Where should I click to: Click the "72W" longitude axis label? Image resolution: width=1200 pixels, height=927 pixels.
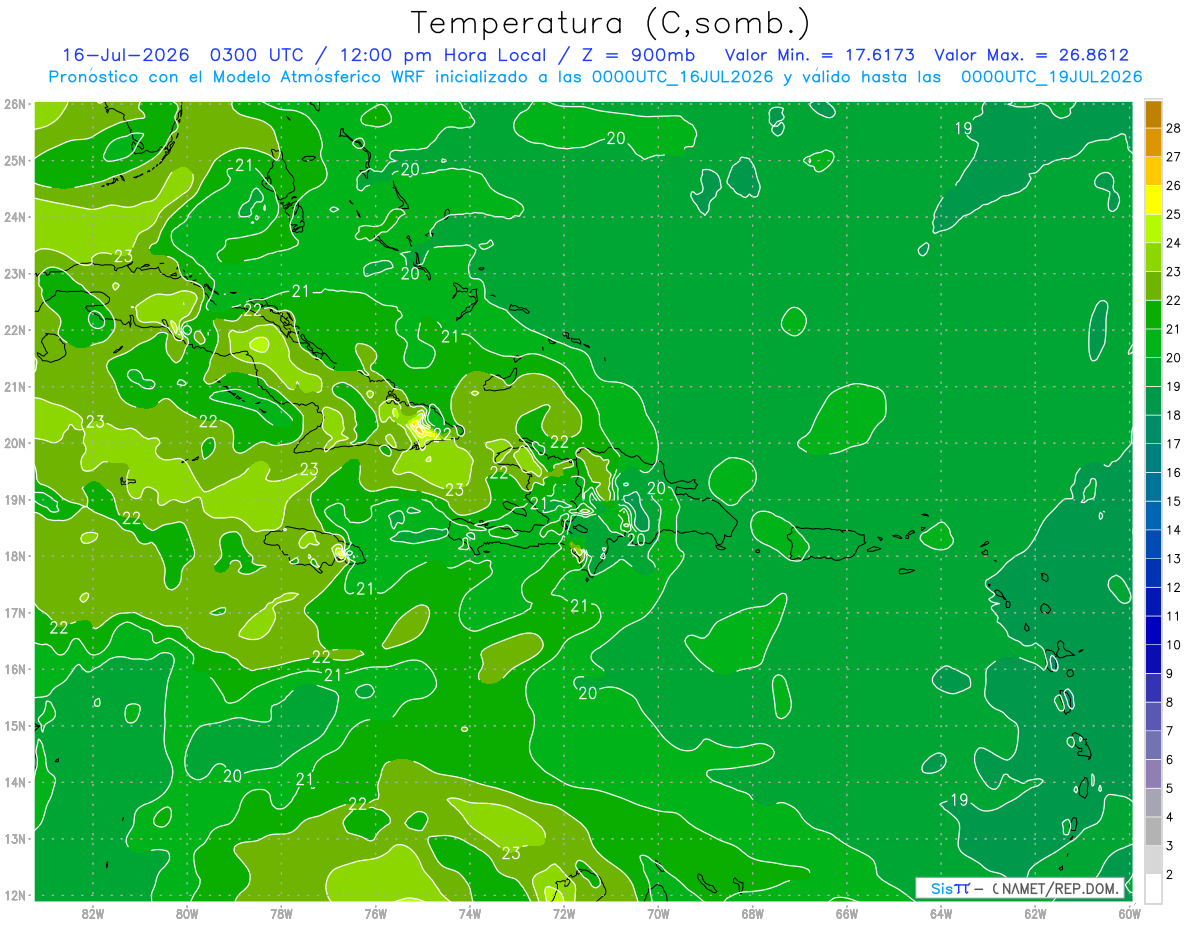click(564, 913)
